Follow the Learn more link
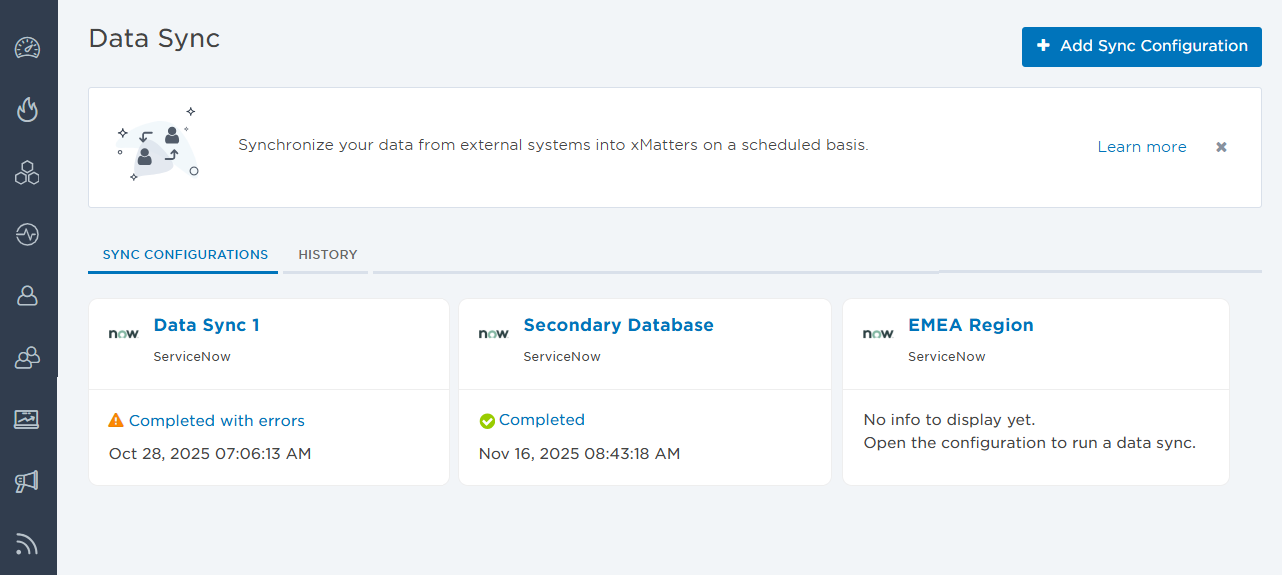Viewport: 1282px width, 575px height. 1141,147
